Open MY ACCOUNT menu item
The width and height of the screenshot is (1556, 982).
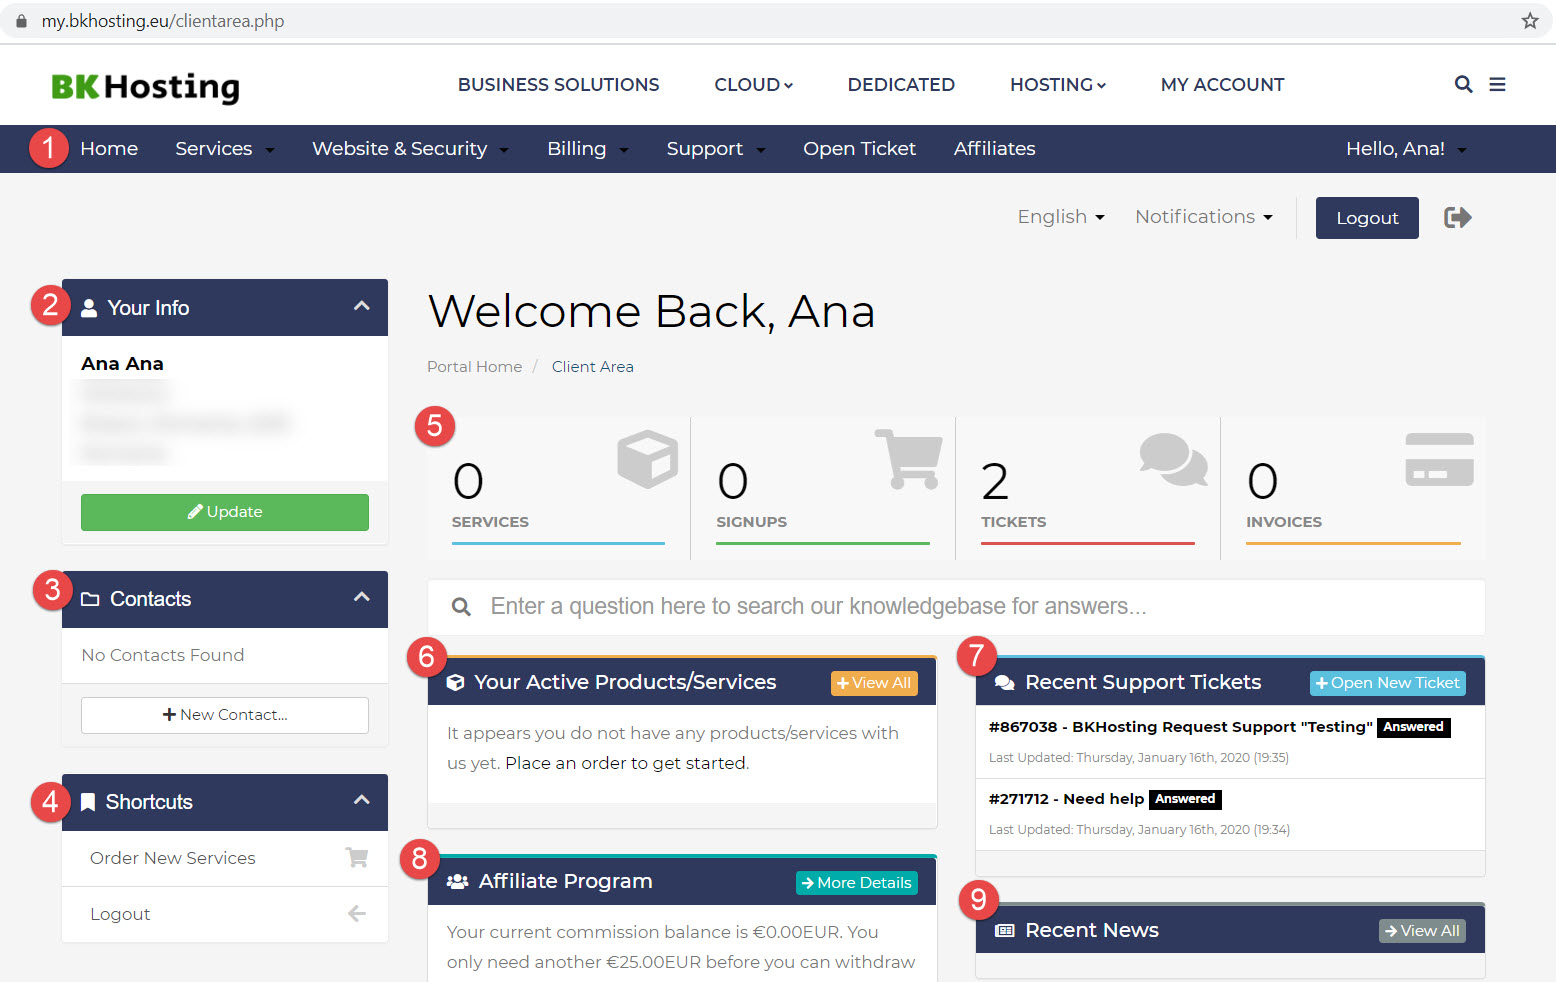[1222, 85]
